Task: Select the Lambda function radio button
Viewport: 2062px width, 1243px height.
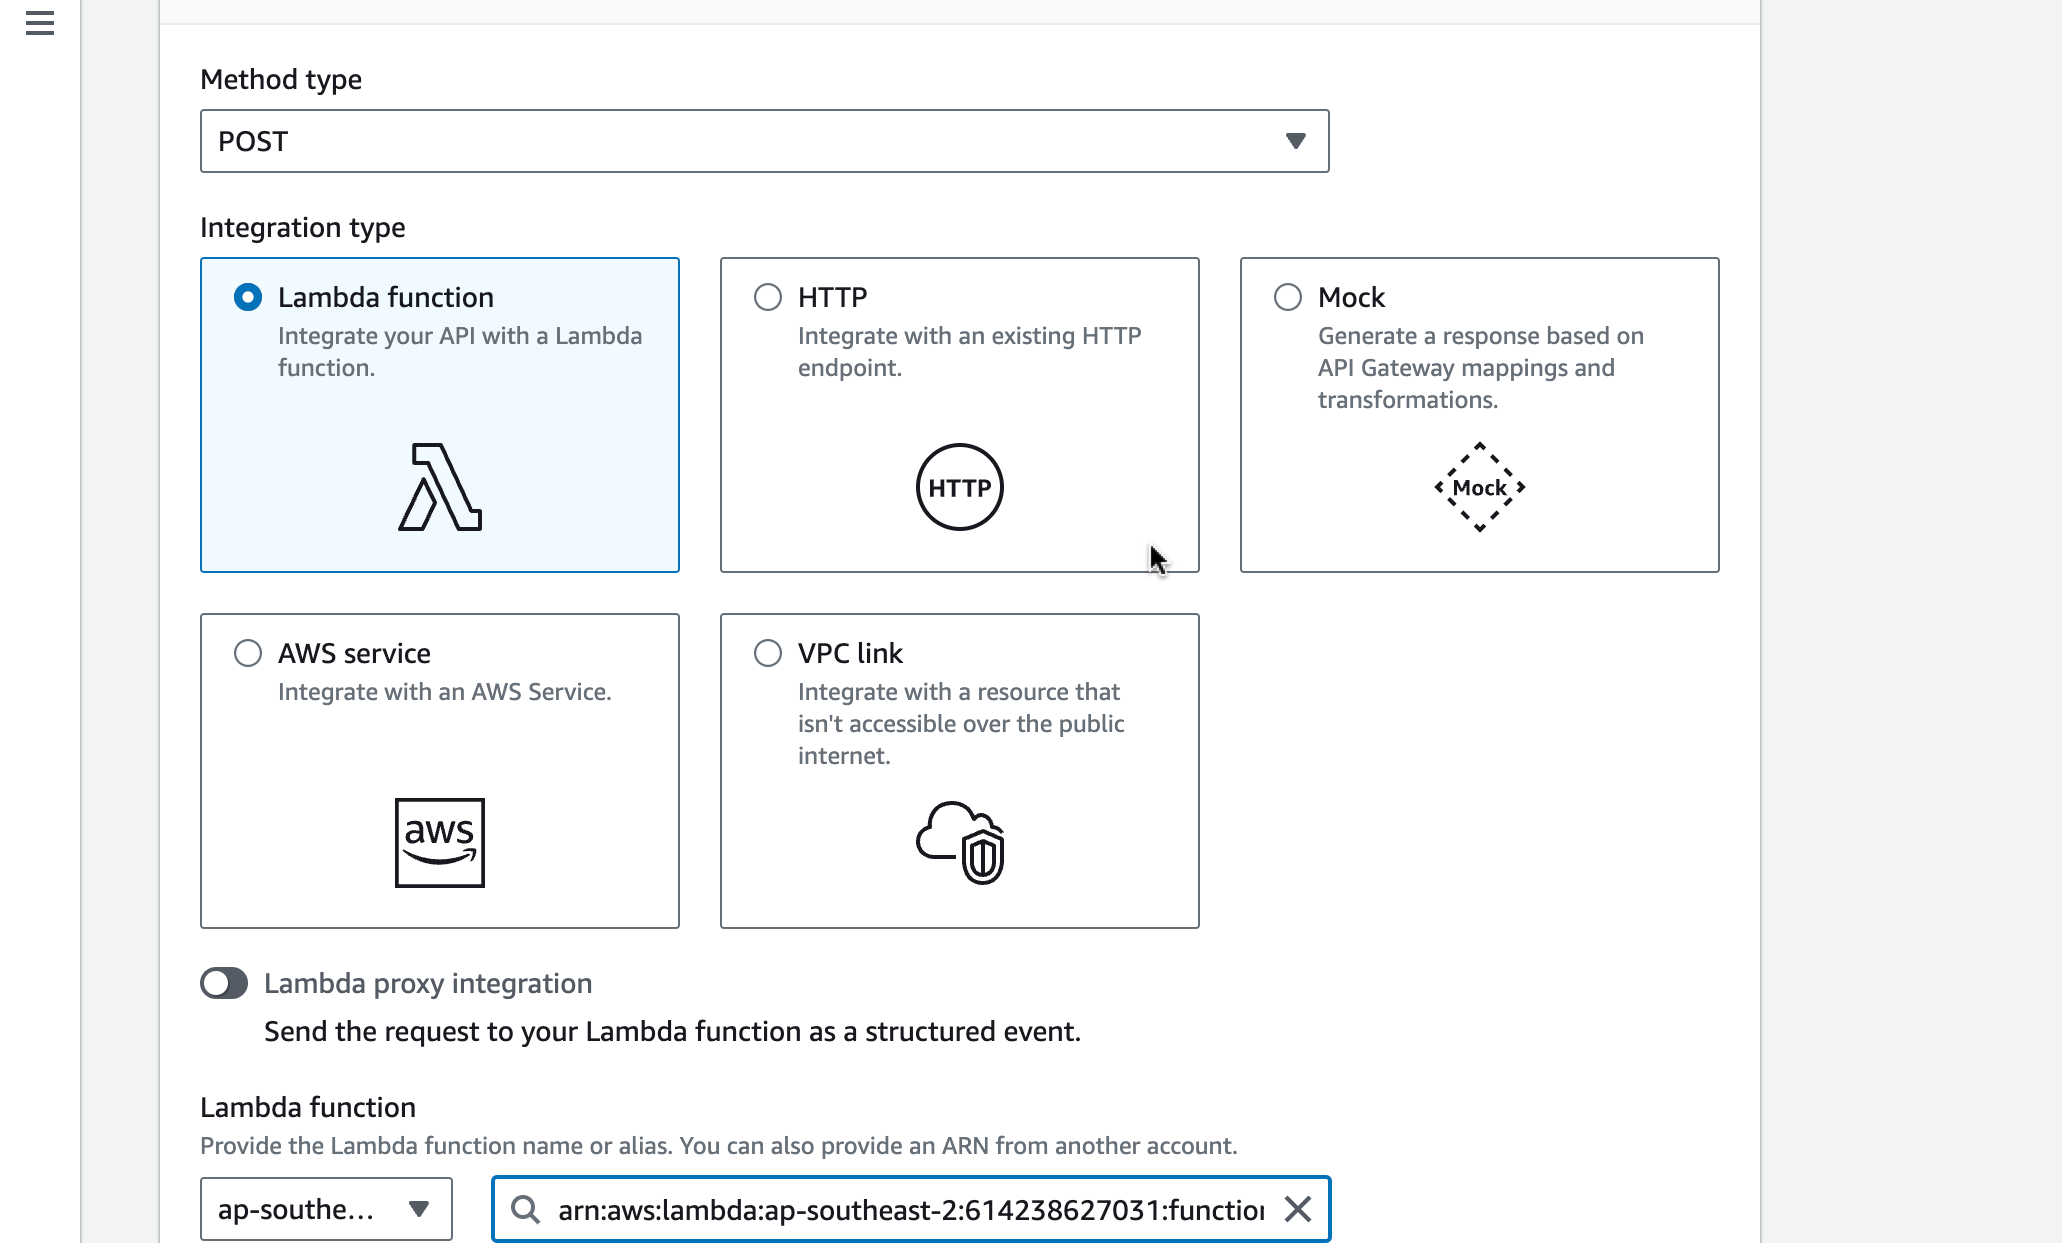Action: point(248,297)
